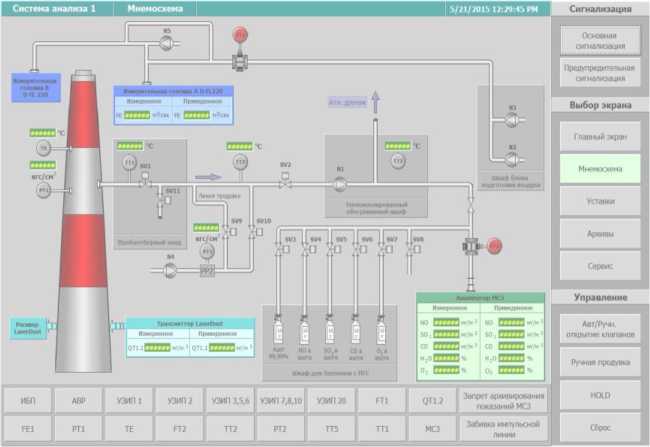The width and height of the screenshot is (650, 447).
Task: Click the PT1 pressure sensor circle
Action: click(x=43, y=189)
